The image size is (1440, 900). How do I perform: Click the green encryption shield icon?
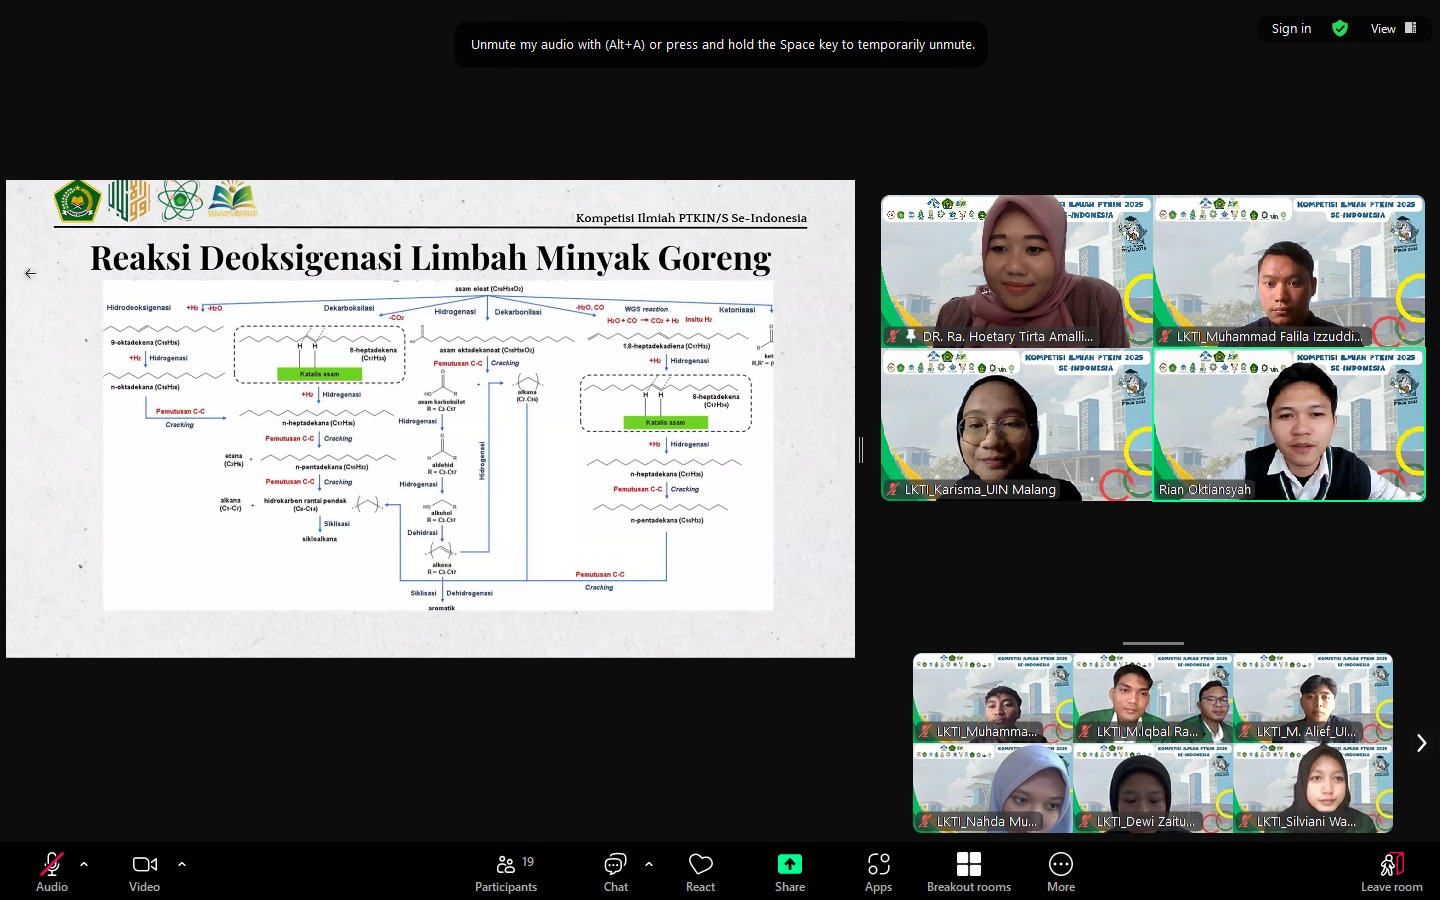point(1340,29)
